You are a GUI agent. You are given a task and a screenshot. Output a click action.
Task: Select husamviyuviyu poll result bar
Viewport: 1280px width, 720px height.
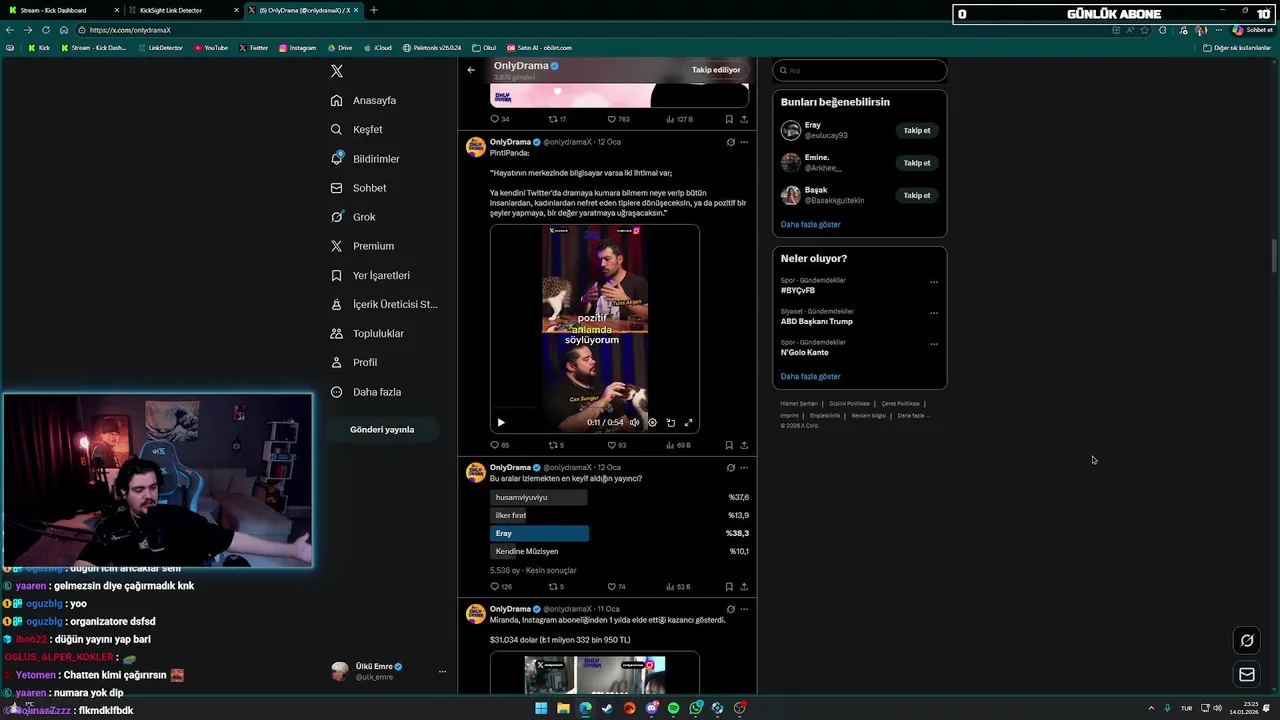pos(539,497)
